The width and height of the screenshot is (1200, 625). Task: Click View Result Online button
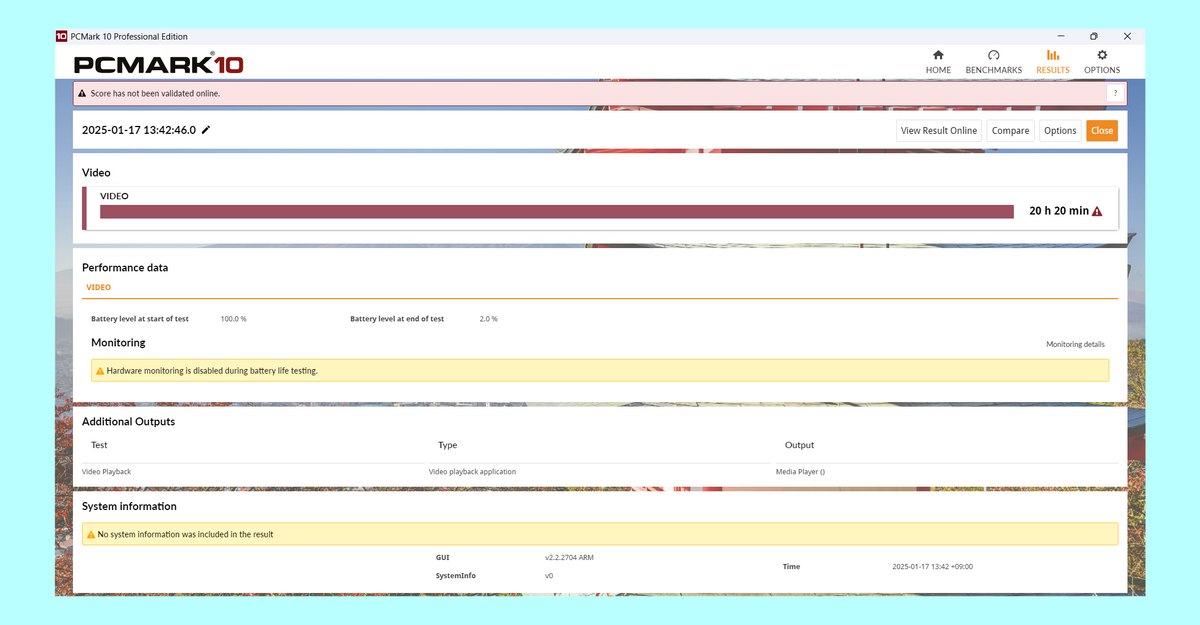pyautogui.click(x=939, y=131)
